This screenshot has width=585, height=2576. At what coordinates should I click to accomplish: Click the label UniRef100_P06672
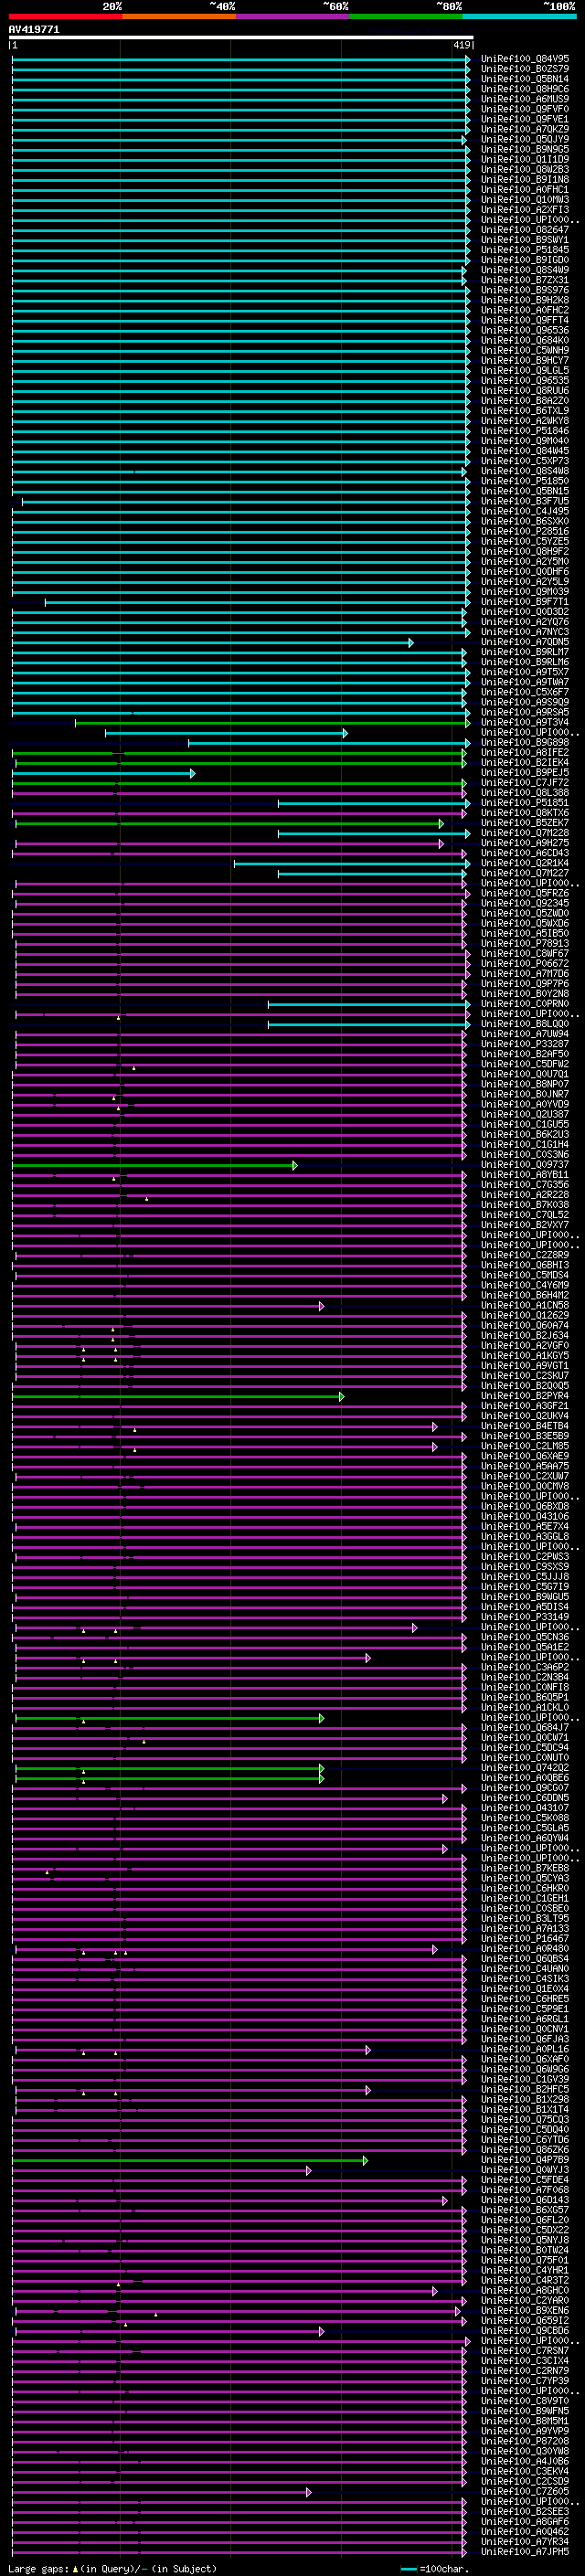[x=525, y=963]
